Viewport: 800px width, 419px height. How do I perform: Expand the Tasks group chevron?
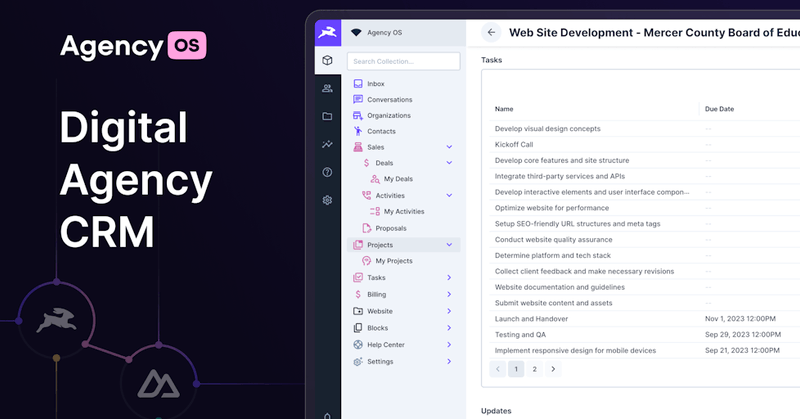[x=449, y=278]
